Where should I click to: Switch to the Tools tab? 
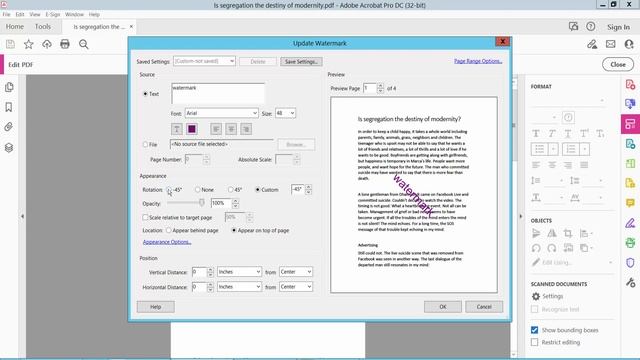point(43,27)
